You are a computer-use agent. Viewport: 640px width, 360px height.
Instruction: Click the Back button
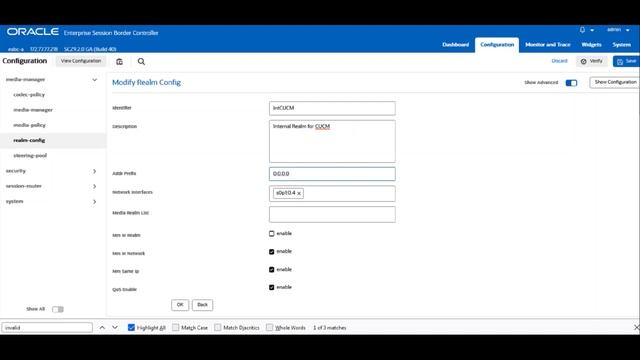click(x=202, y=305)
